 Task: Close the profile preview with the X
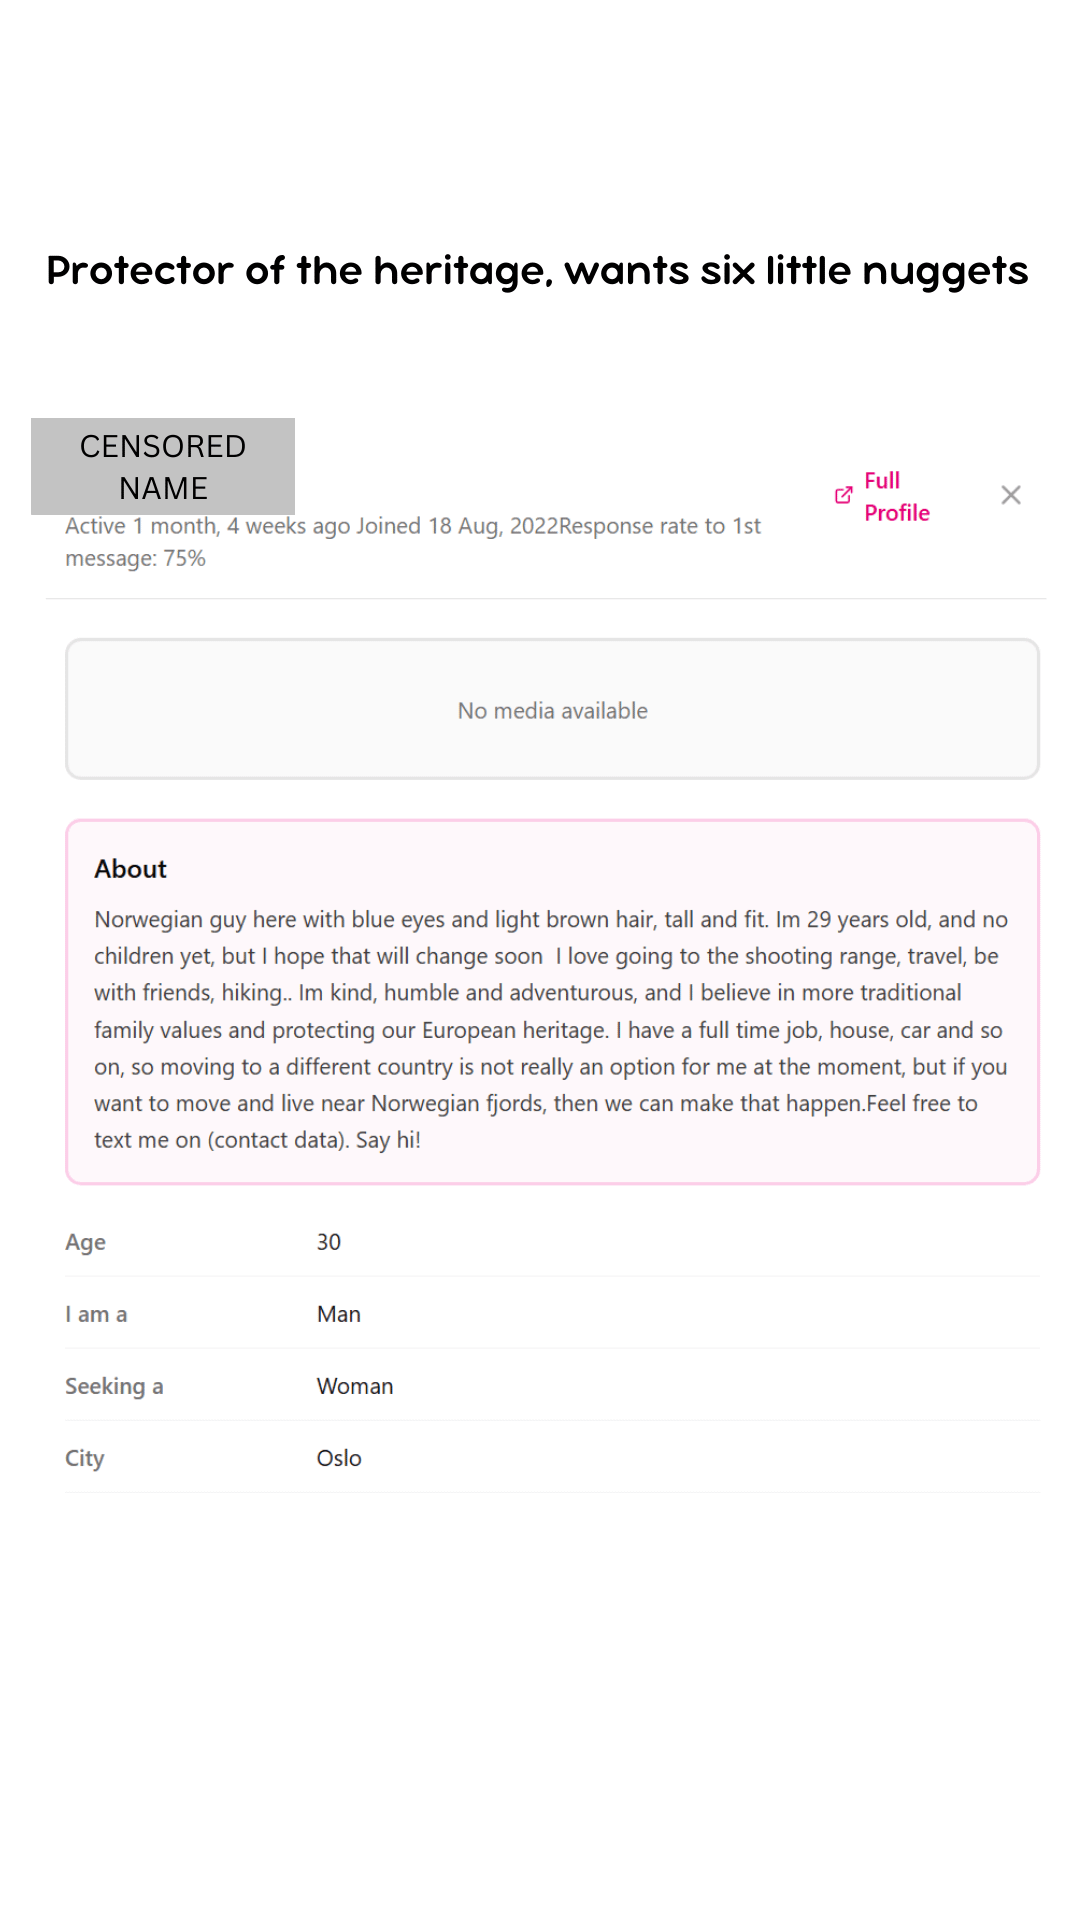point(1011,495)
